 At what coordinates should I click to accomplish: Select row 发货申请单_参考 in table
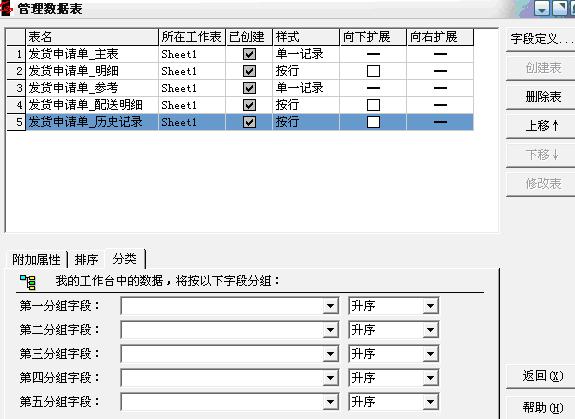tap(240, 88)
